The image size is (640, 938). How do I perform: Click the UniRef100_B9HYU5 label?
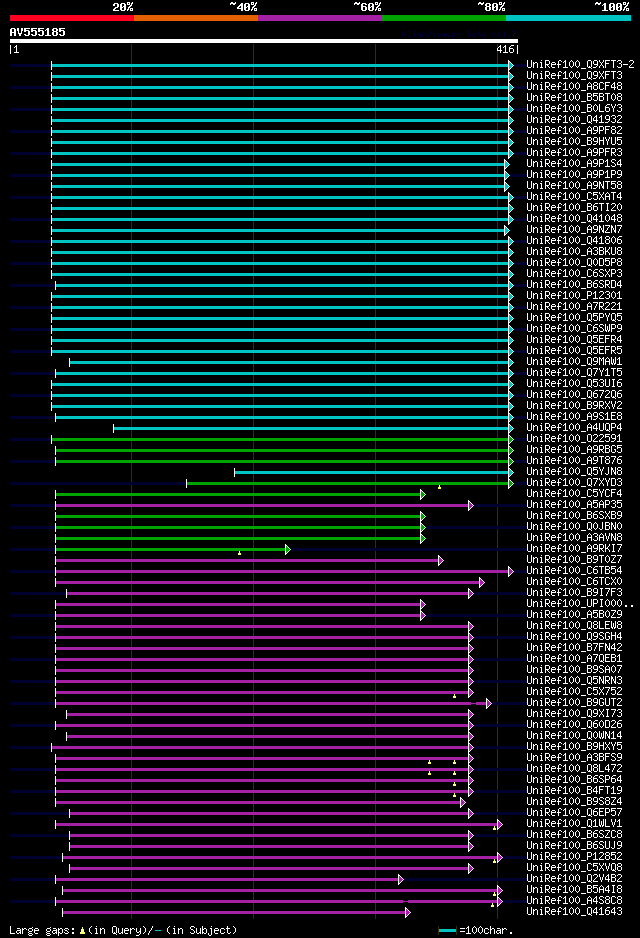pyautogui.click(x=574, y=142)
